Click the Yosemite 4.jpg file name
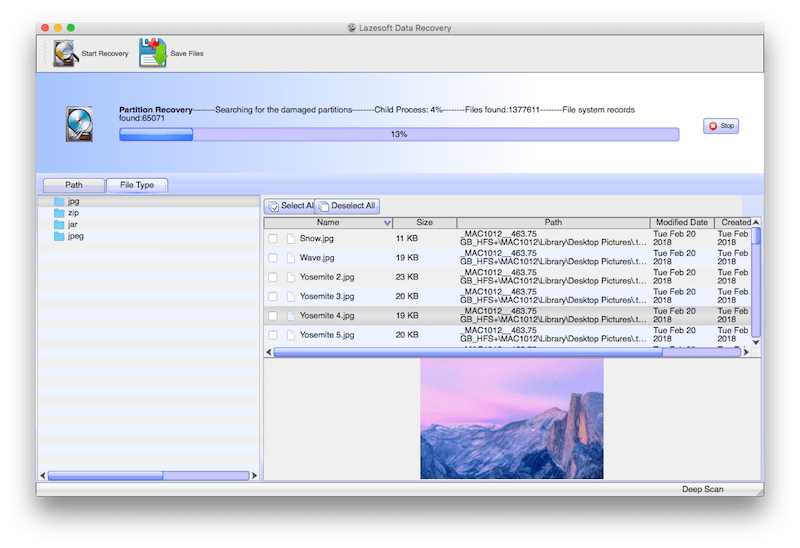The width and height of the screenshot is (800, 548). point(327,316)
